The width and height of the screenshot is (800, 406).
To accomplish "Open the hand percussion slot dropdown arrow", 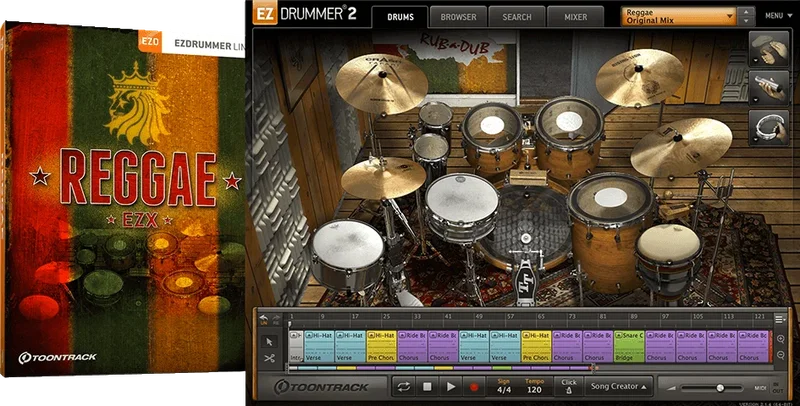I will coord(754,61).
